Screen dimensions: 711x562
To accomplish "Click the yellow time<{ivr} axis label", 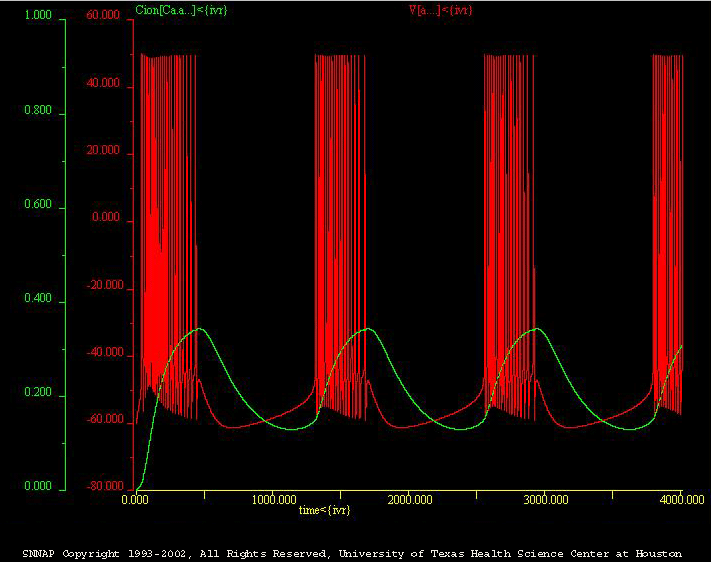I will [x=325, y=510].
